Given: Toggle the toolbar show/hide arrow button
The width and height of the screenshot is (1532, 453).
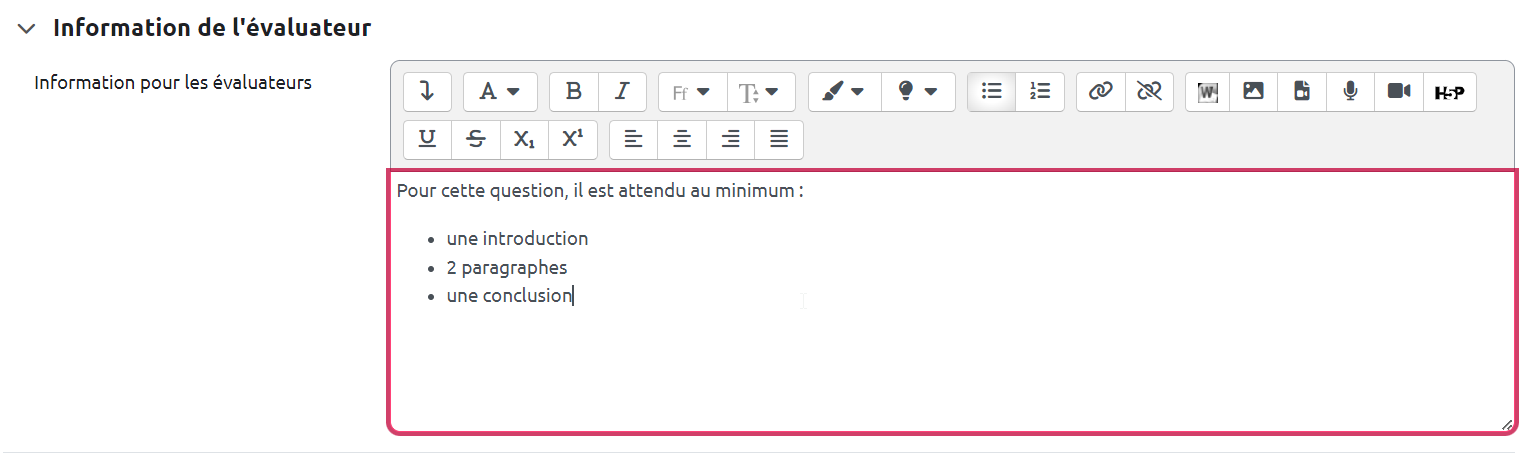Looking at the screenshot, I should [427, 92].
